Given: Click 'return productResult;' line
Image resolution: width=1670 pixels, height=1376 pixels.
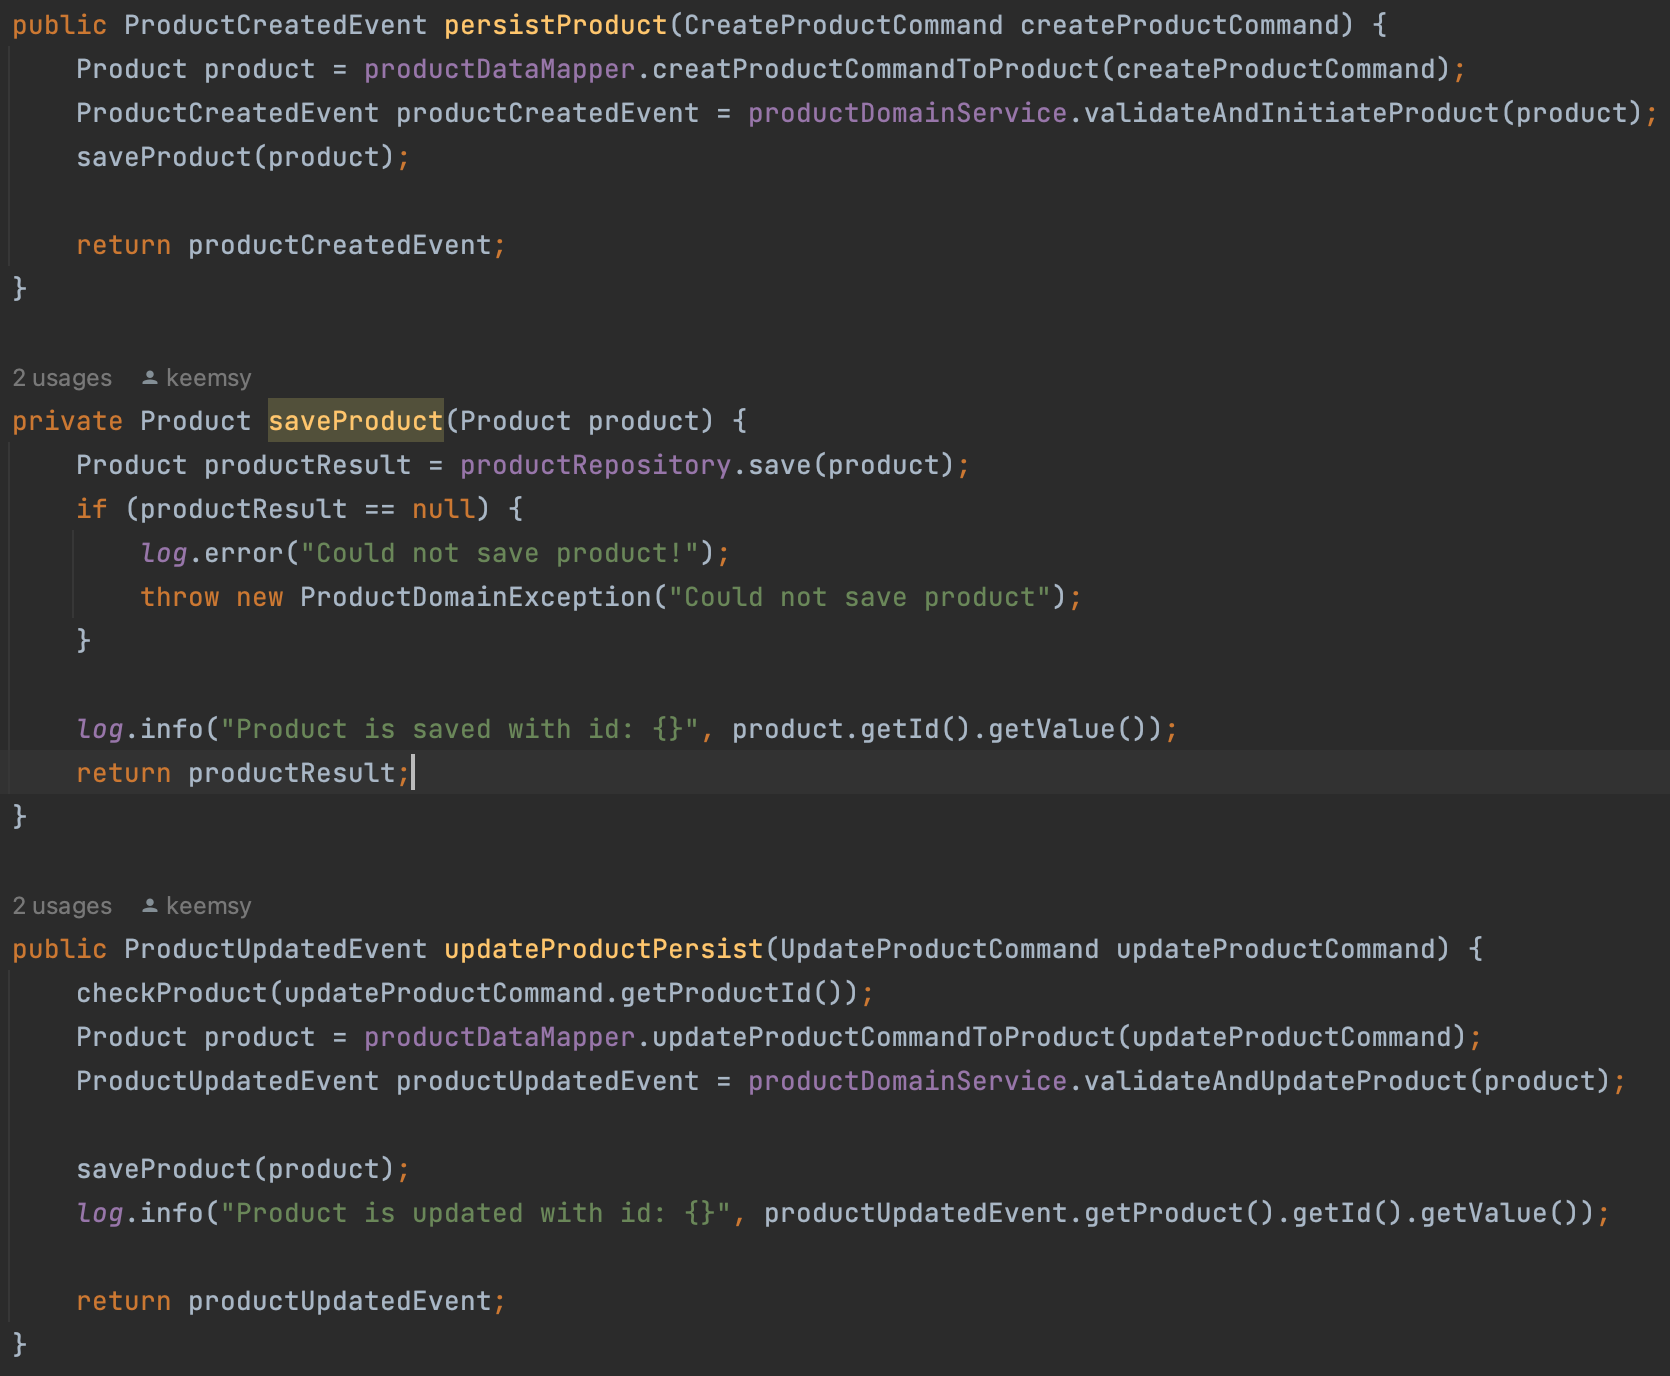Looking at the screenshot, I should pyautogui.click(x=243, y=773).
